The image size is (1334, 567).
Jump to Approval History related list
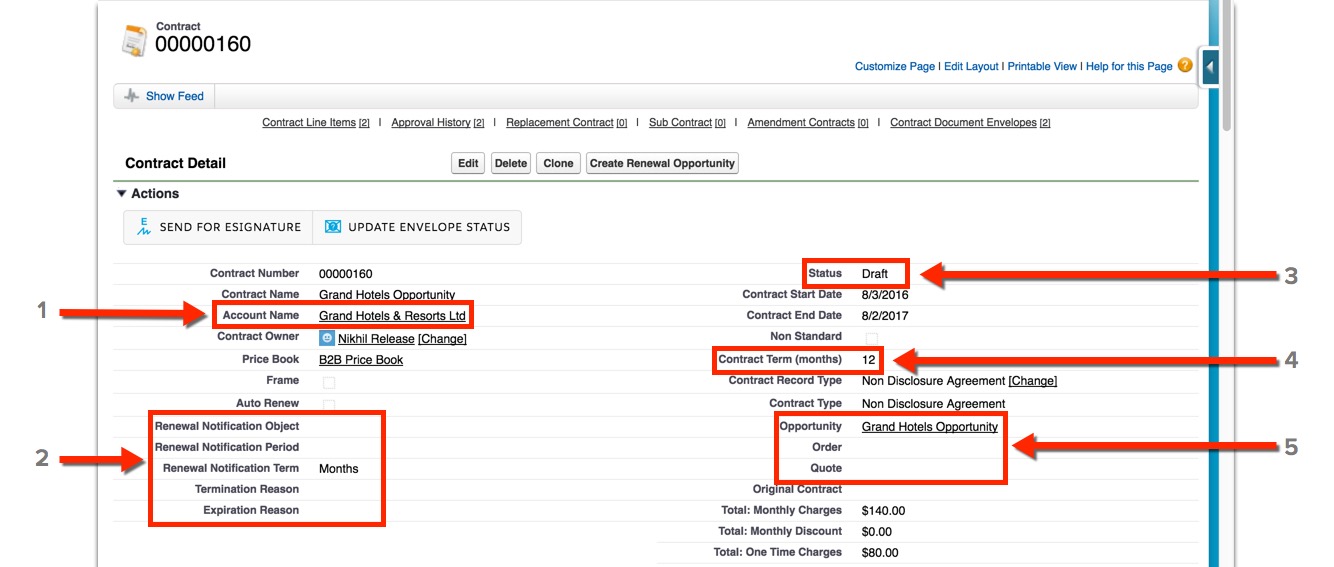pyautogui.click(x=431, y=123)
